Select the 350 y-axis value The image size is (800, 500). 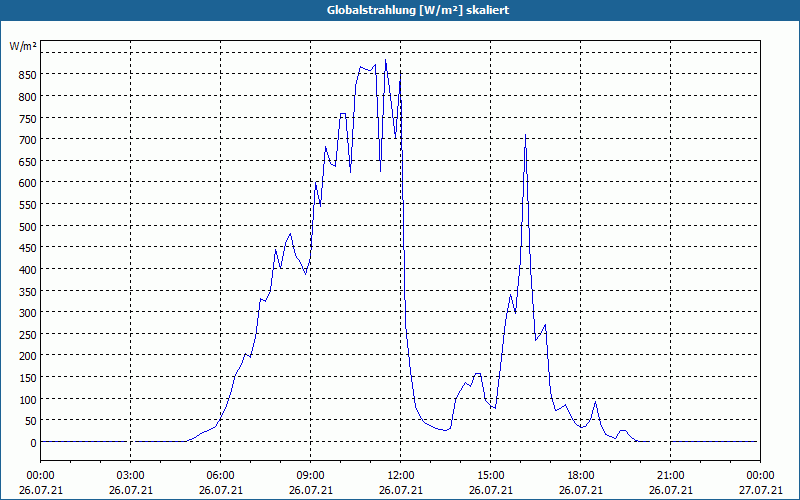27,291
